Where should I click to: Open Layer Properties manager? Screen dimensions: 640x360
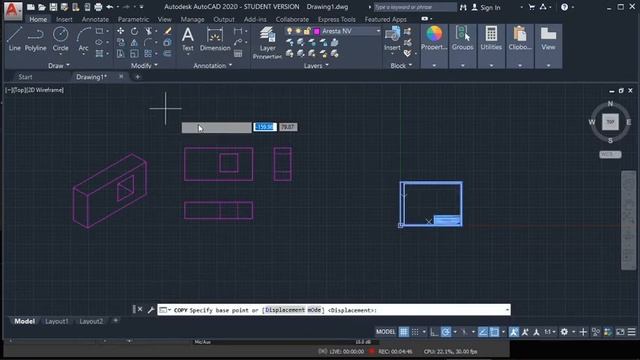[x=267, y=42]
